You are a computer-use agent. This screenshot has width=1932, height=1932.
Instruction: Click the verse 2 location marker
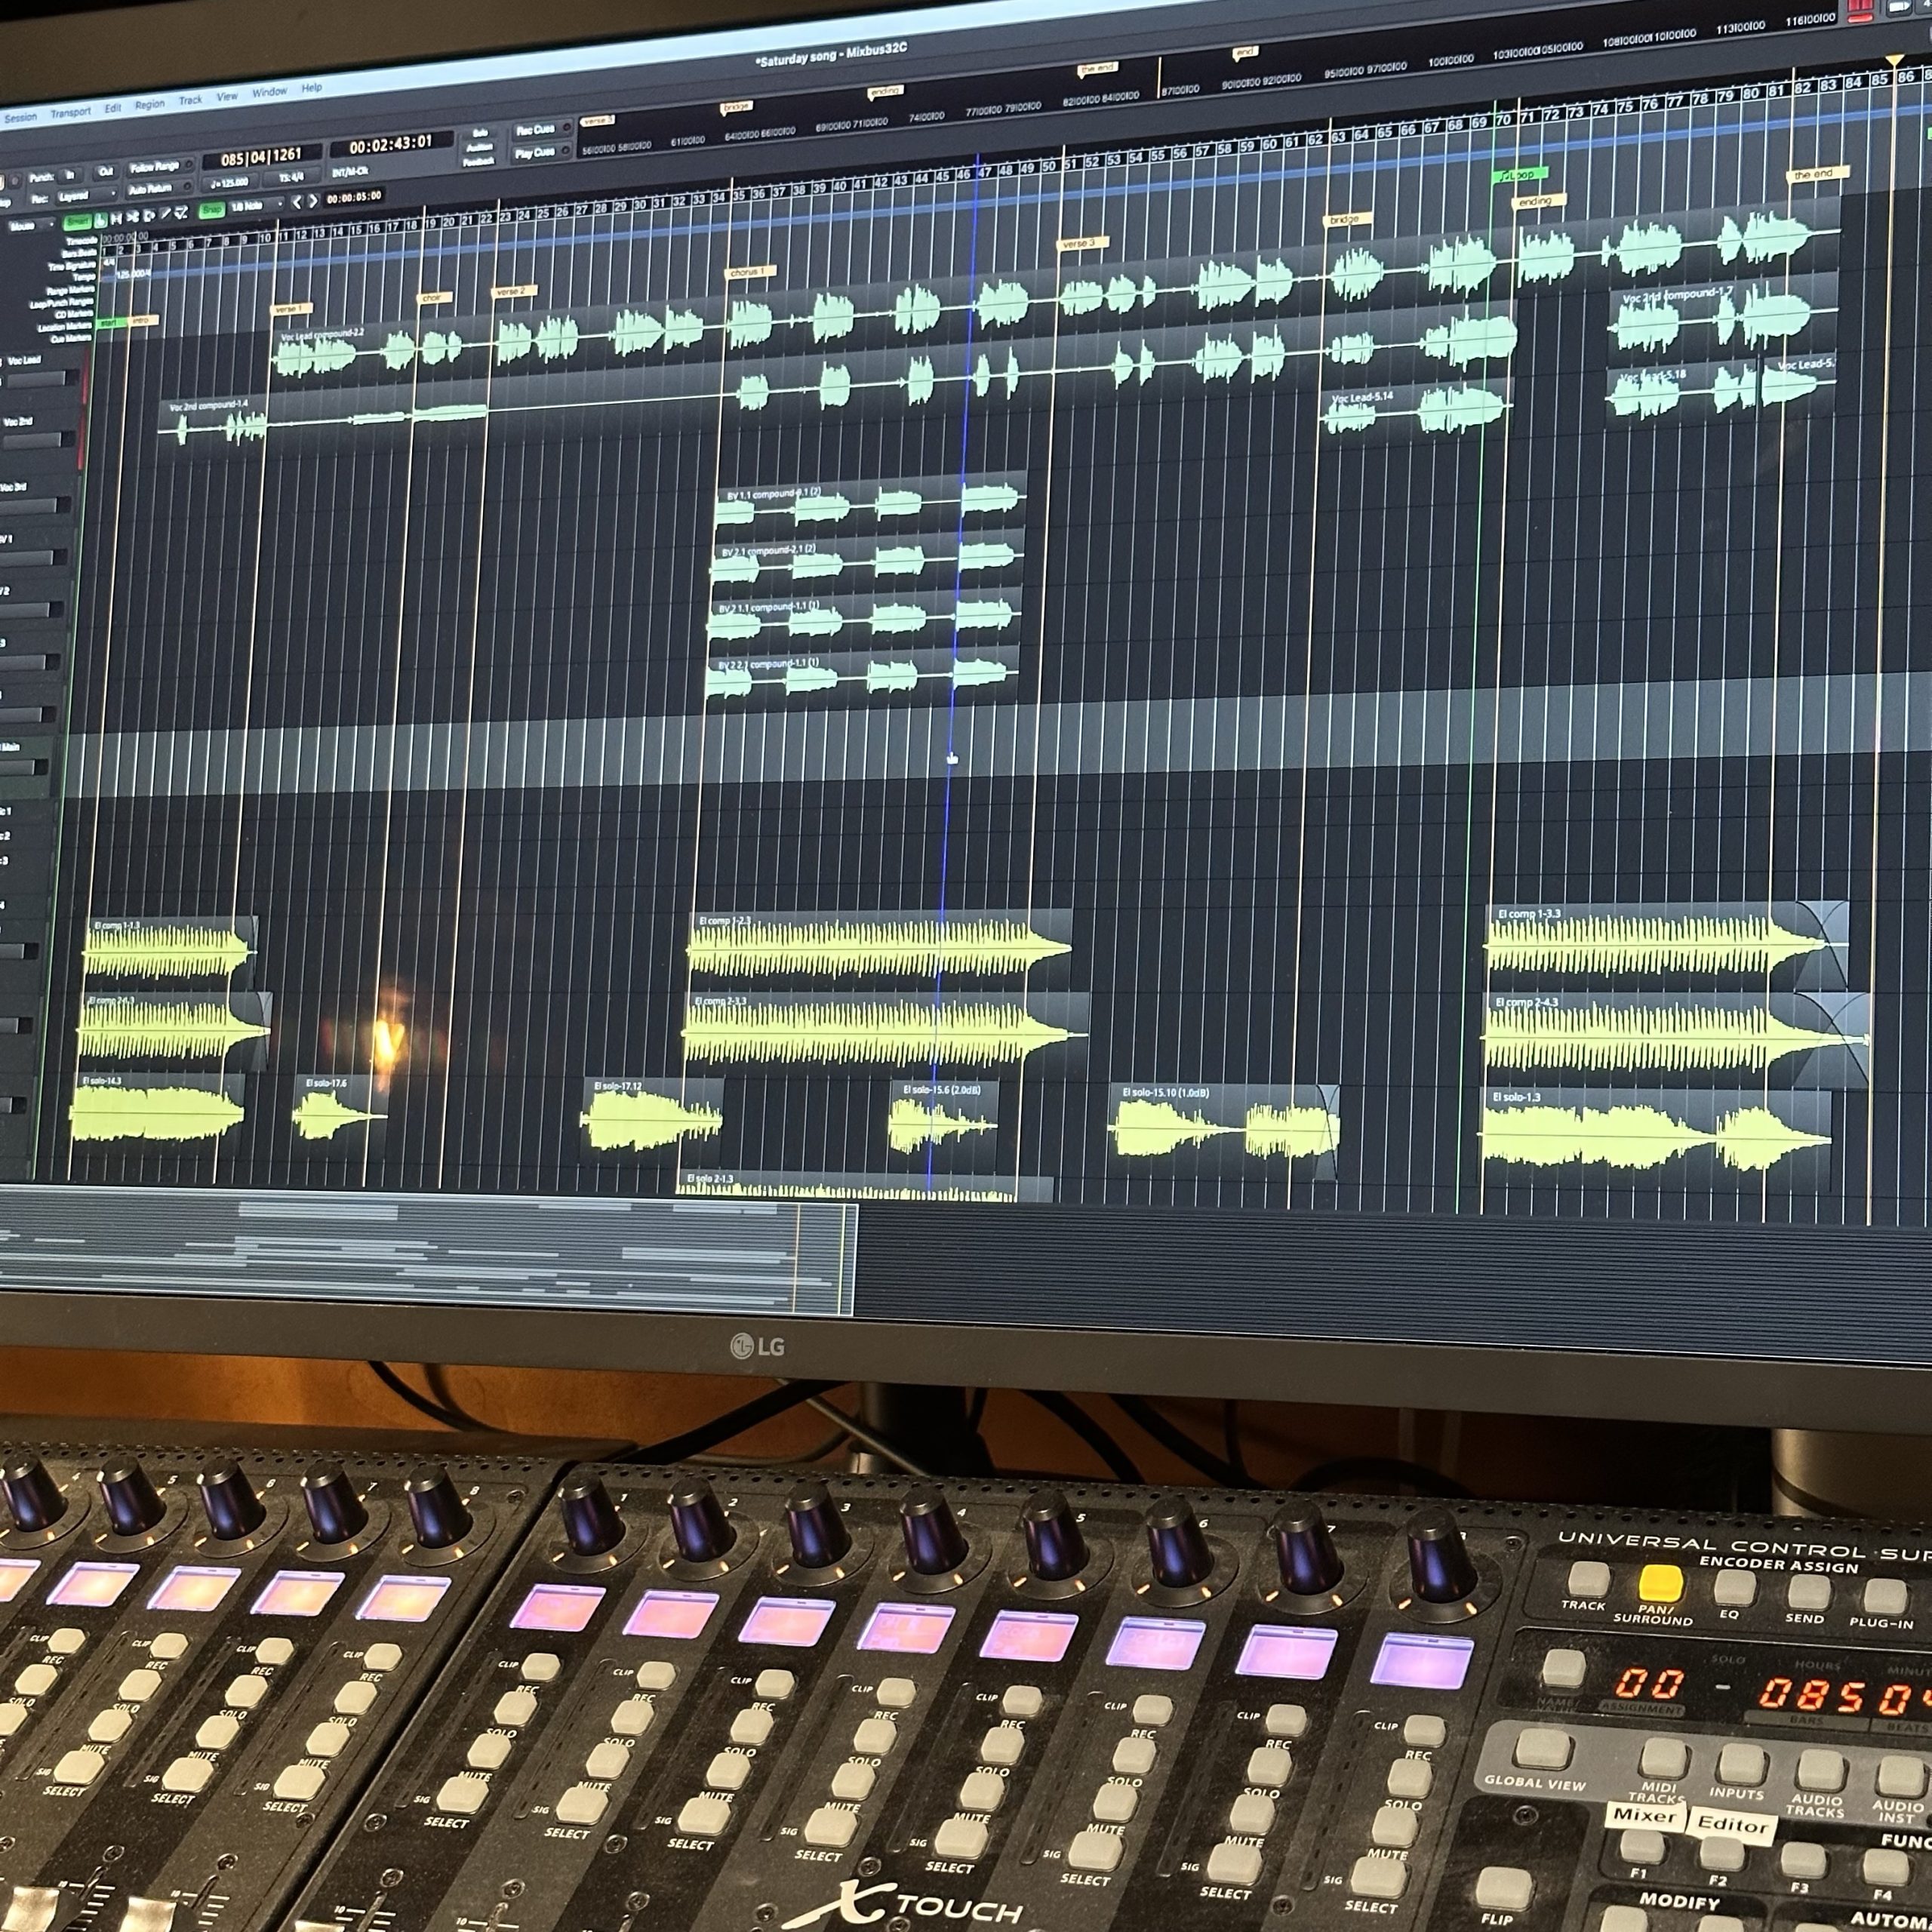[514, 291]
